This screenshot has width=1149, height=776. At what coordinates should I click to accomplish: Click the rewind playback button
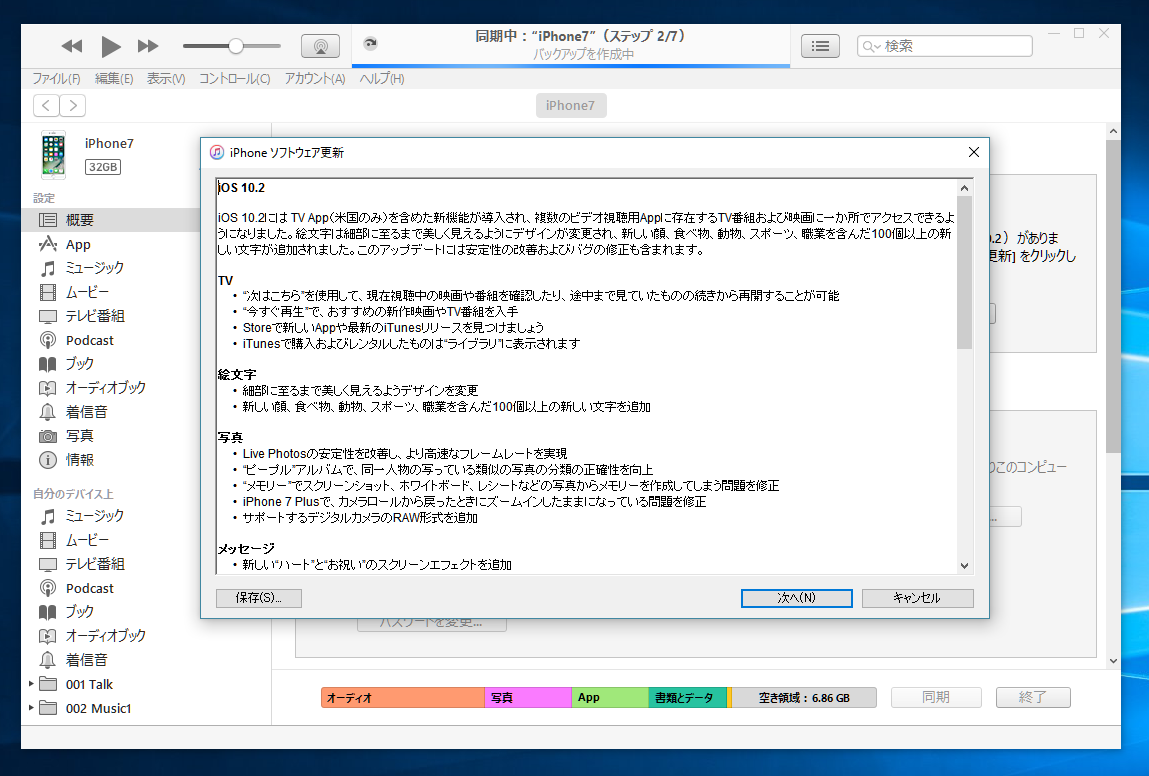point(71,46)
